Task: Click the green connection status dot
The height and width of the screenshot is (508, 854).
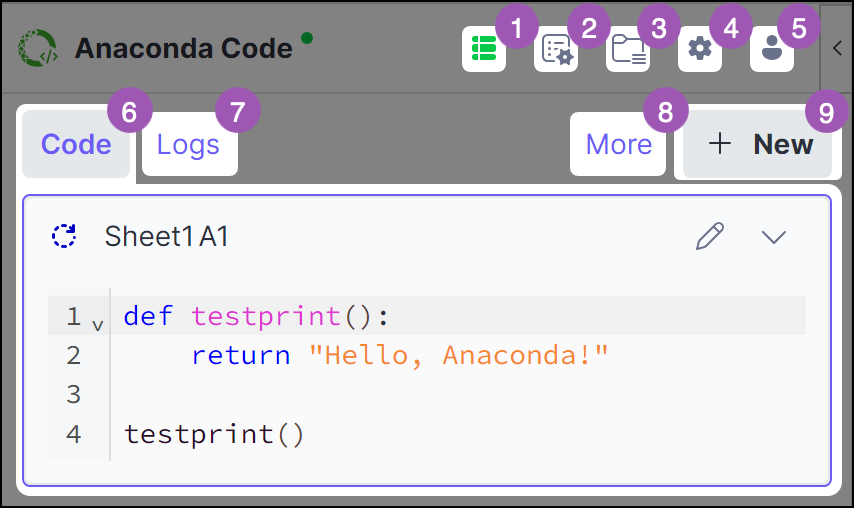Action: [x=307, y=38]
